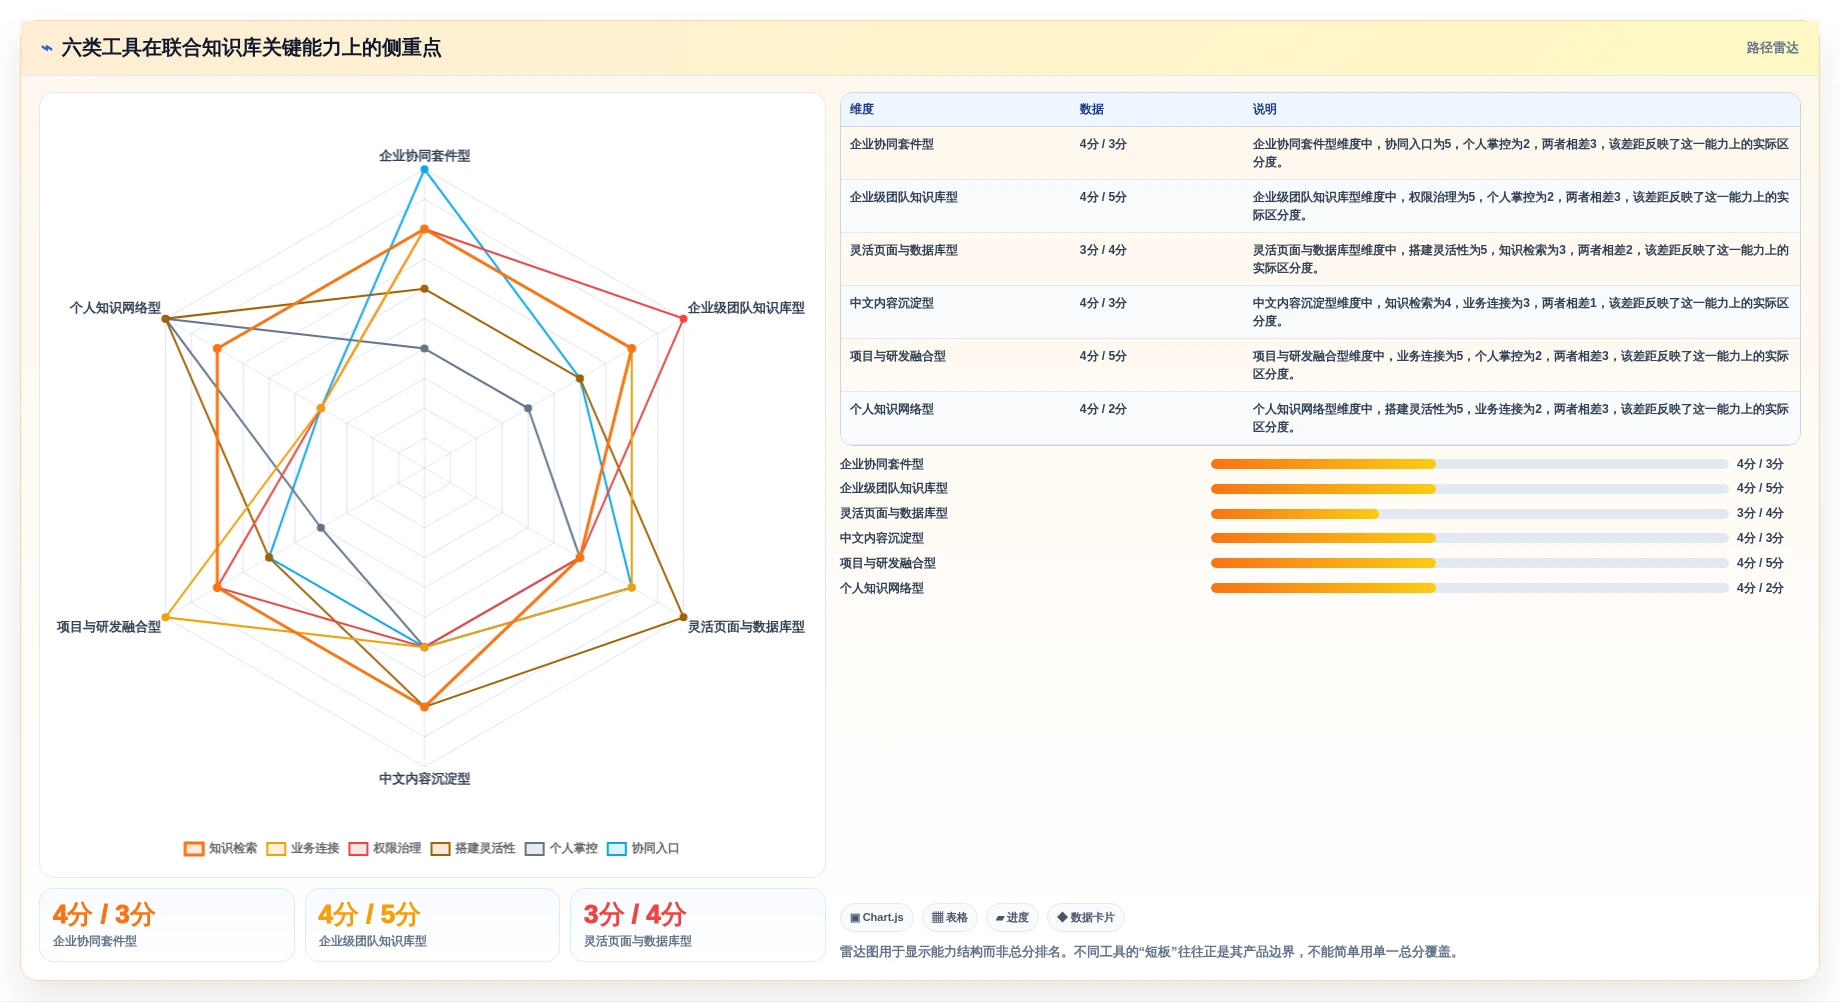The image size is (1840, 1002).
Task: Click radar axis label 灵活页面与数据库型
Action: click(746, 627)
